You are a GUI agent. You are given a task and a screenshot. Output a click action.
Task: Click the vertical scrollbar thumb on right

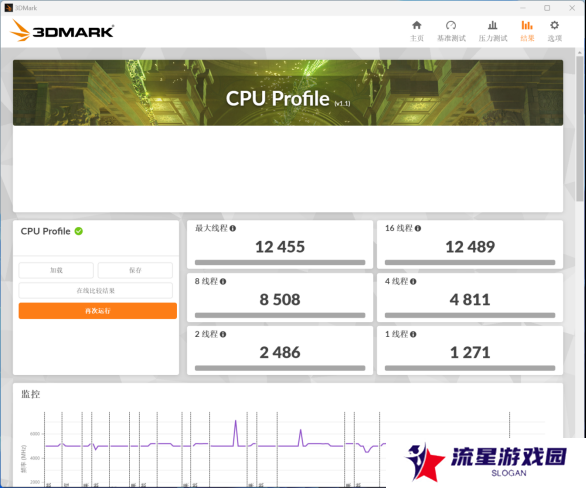[x=580, y=129]
